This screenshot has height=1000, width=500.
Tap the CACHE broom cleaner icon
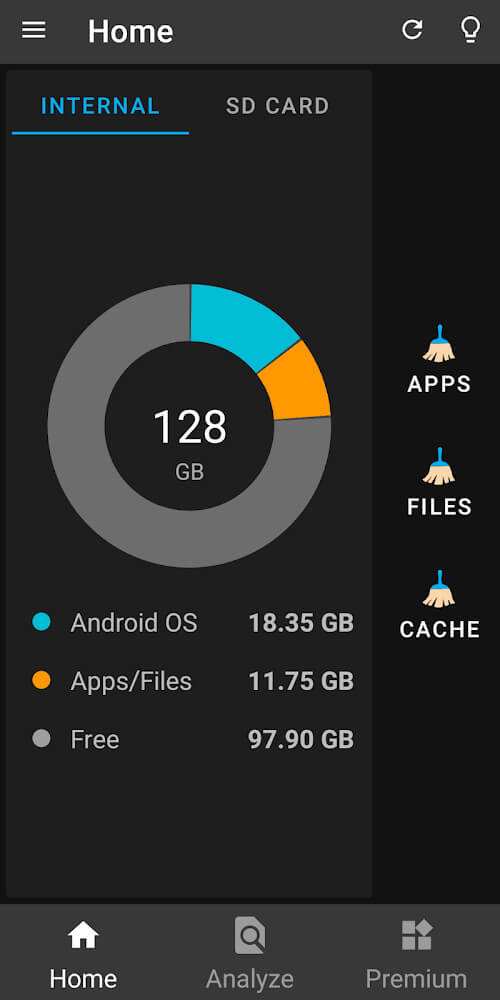point(439,589)
